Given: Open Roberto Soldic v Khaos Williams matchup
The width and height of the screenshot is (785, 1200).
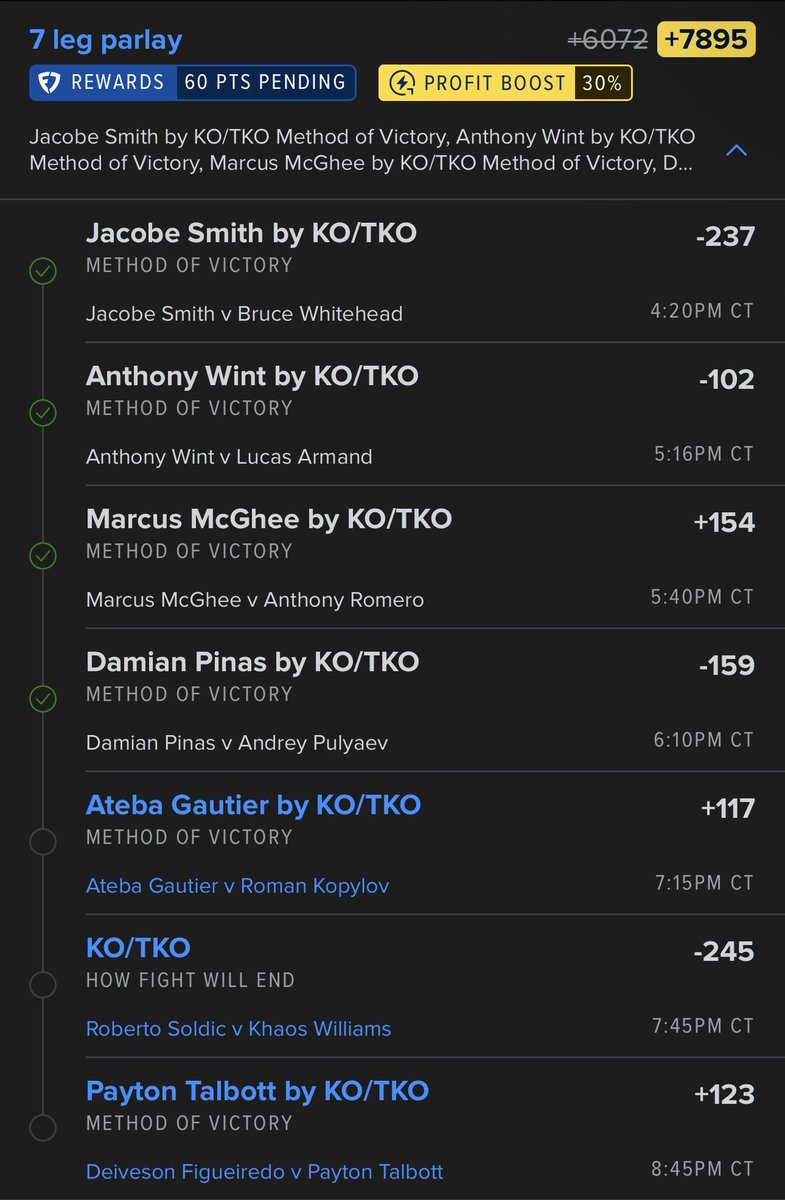Looking at the screenshot, I should (x=239, y=1029).
